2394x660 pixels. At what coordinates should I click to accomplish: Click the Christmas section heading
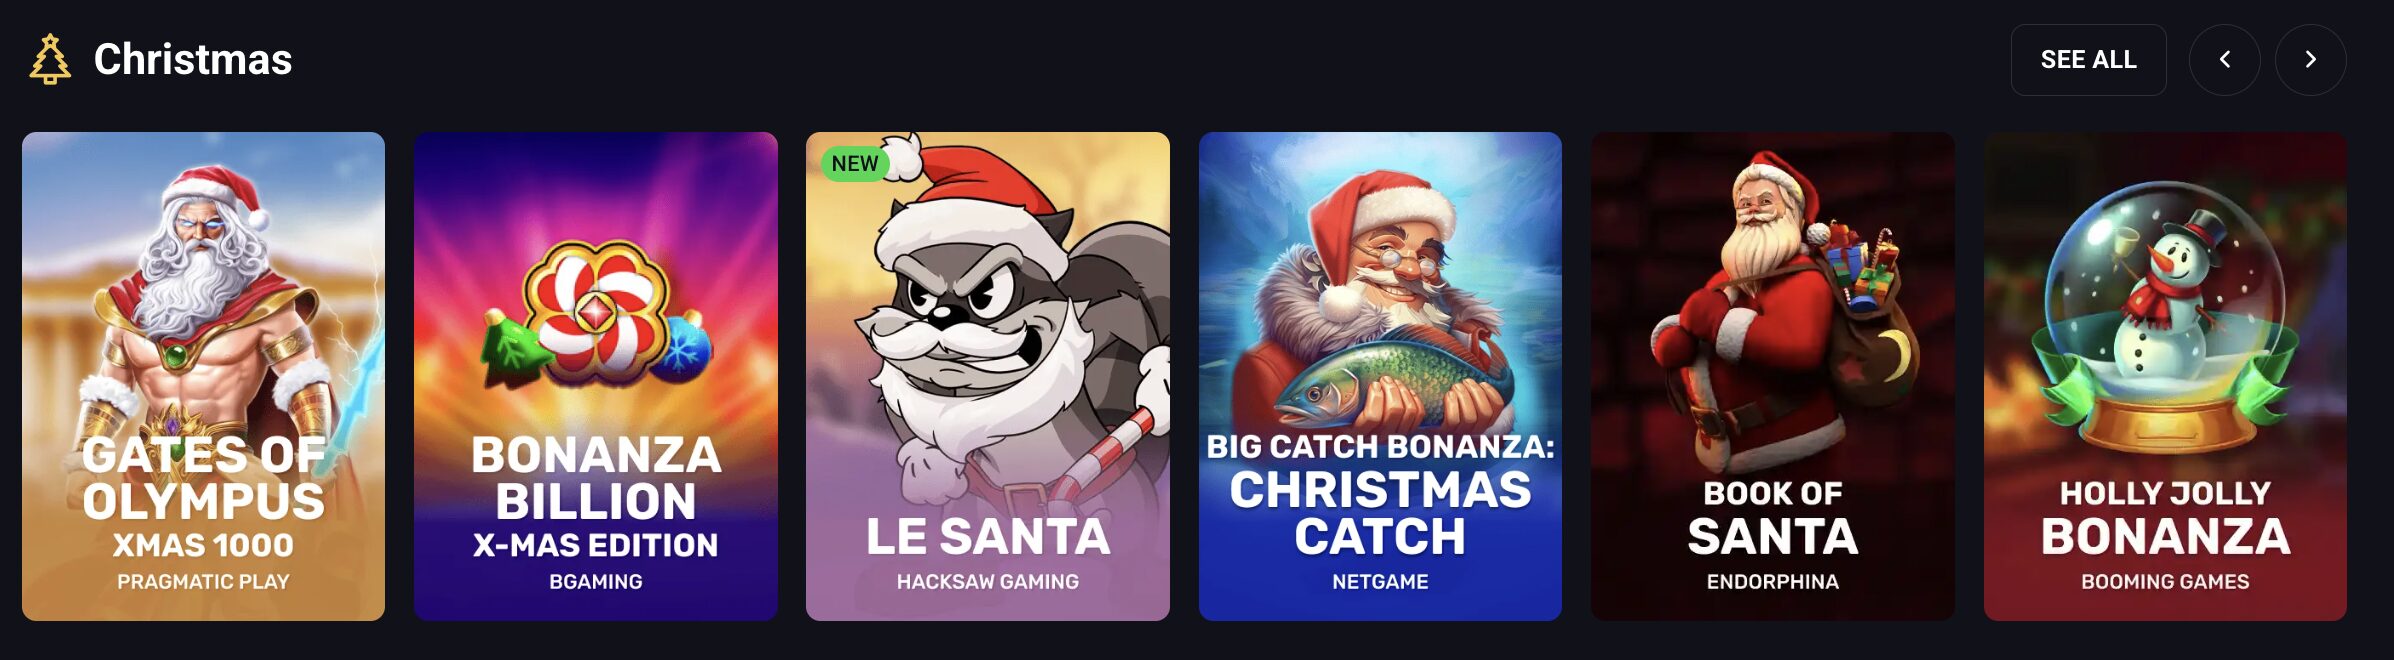coord(193,60)
